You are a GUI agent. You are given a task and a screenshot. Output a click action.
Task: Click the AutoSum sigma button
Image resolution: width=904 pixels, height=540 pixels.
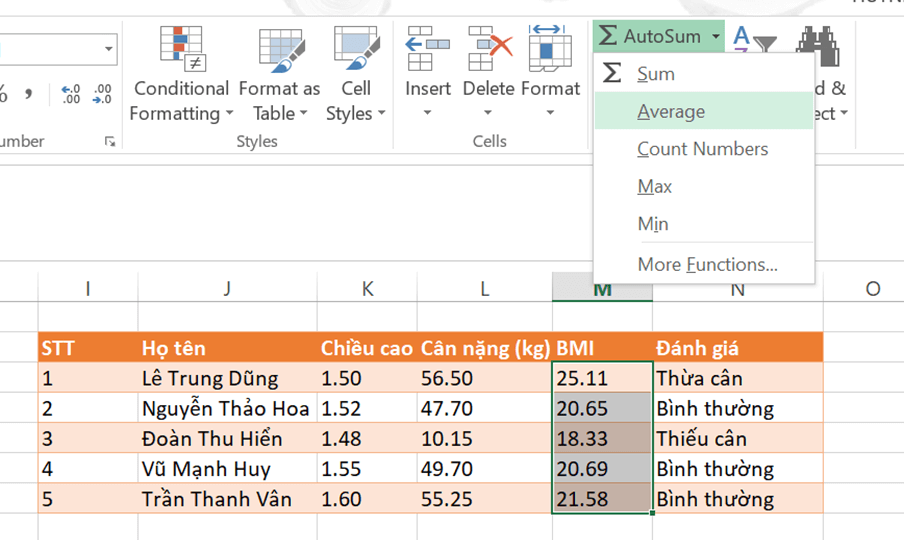[x=607, y=35]
